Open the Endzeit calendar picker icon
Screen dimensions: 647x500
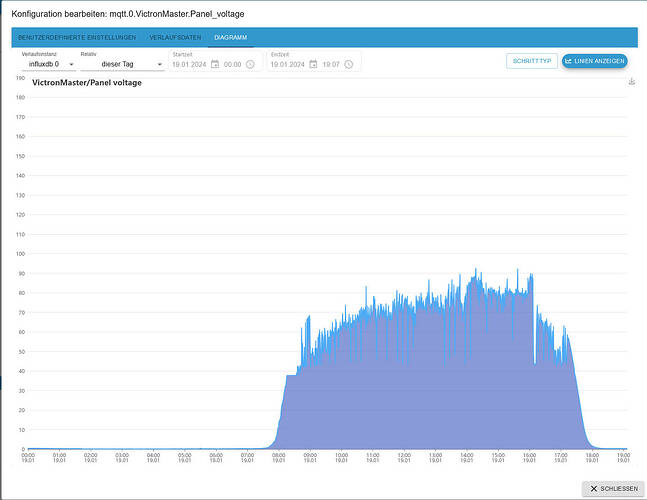313,64
